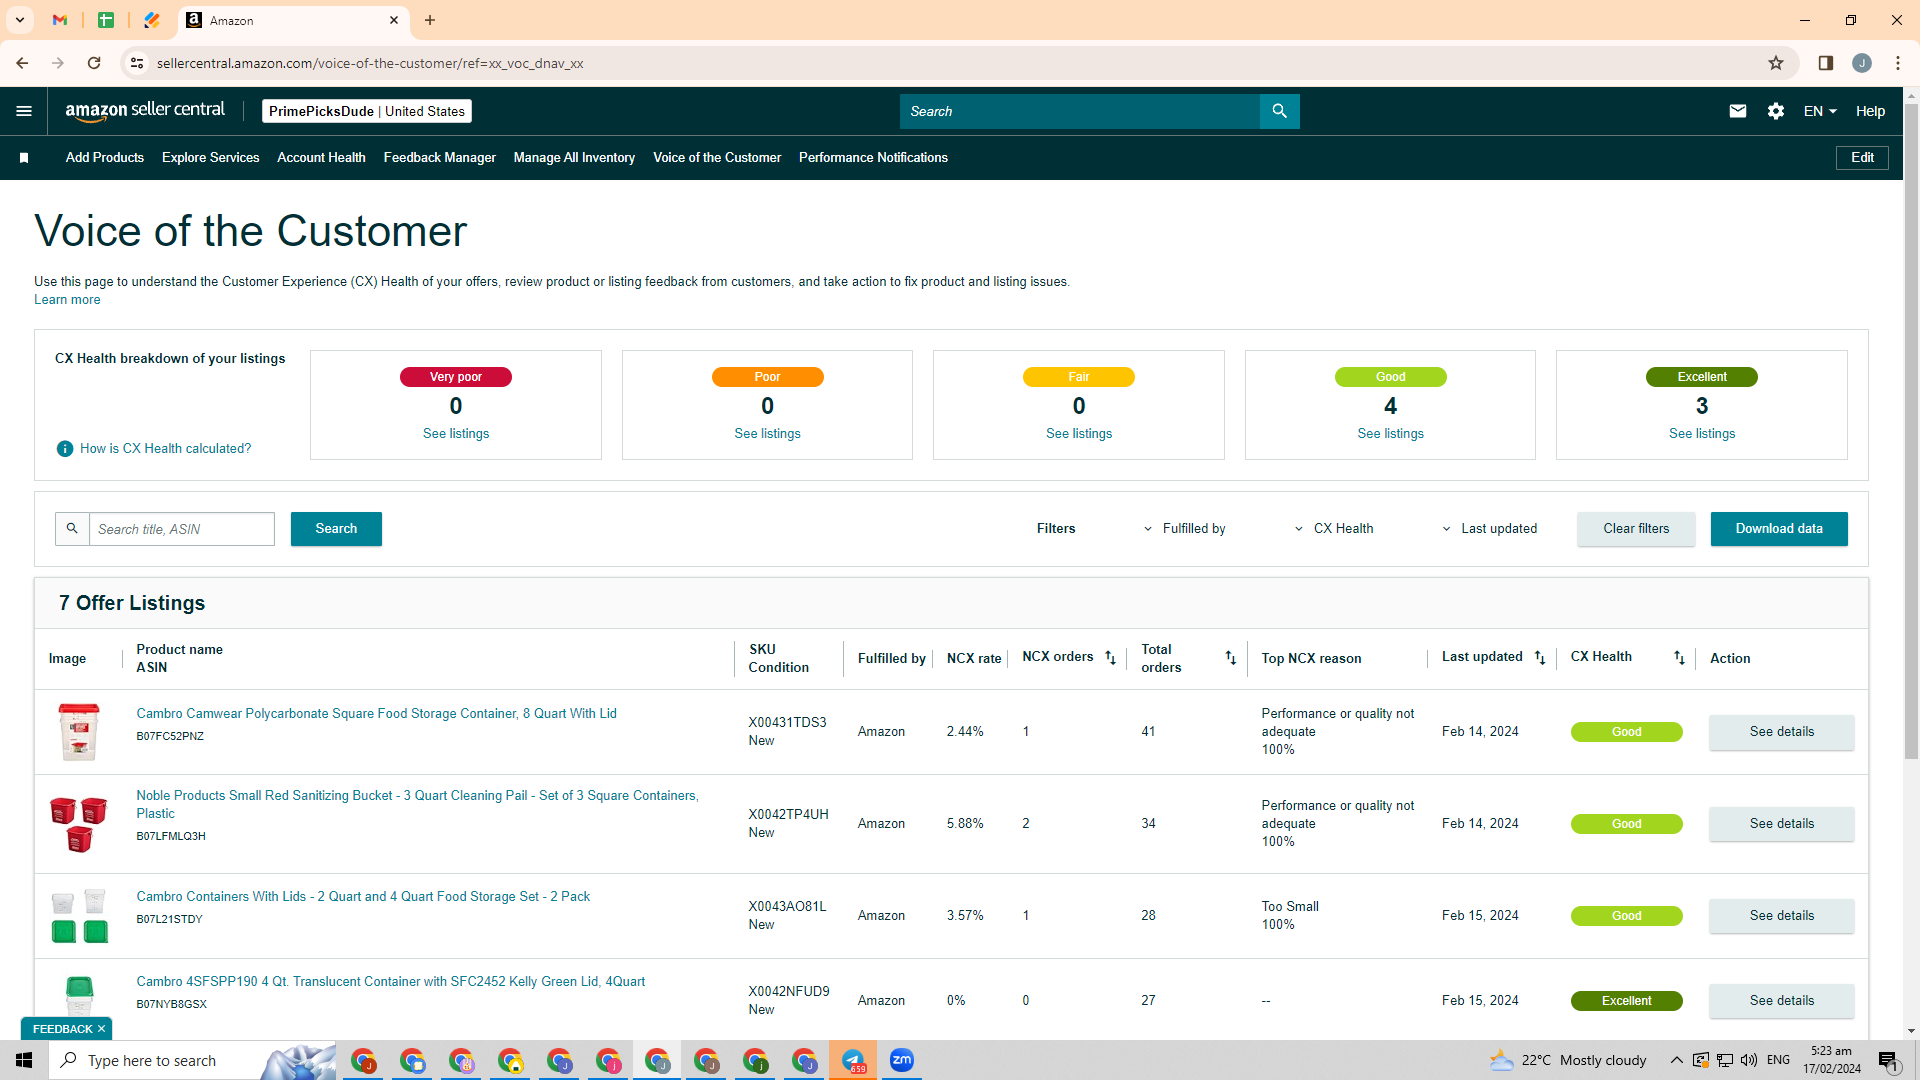Open Noble Products Sanitizing Bucket listing
This screenshot has width=1920, height=1080.
417,805
